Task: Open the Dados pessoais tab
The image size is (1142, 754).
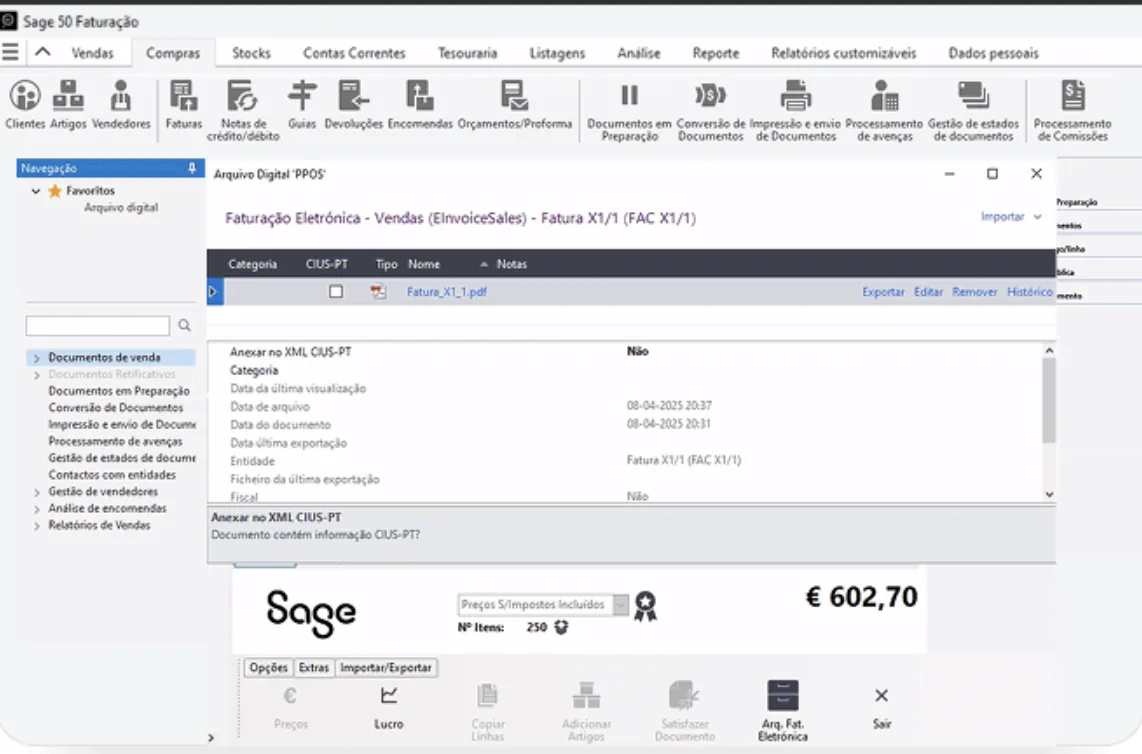Action: pyautogui.click(x=993, y=52)
